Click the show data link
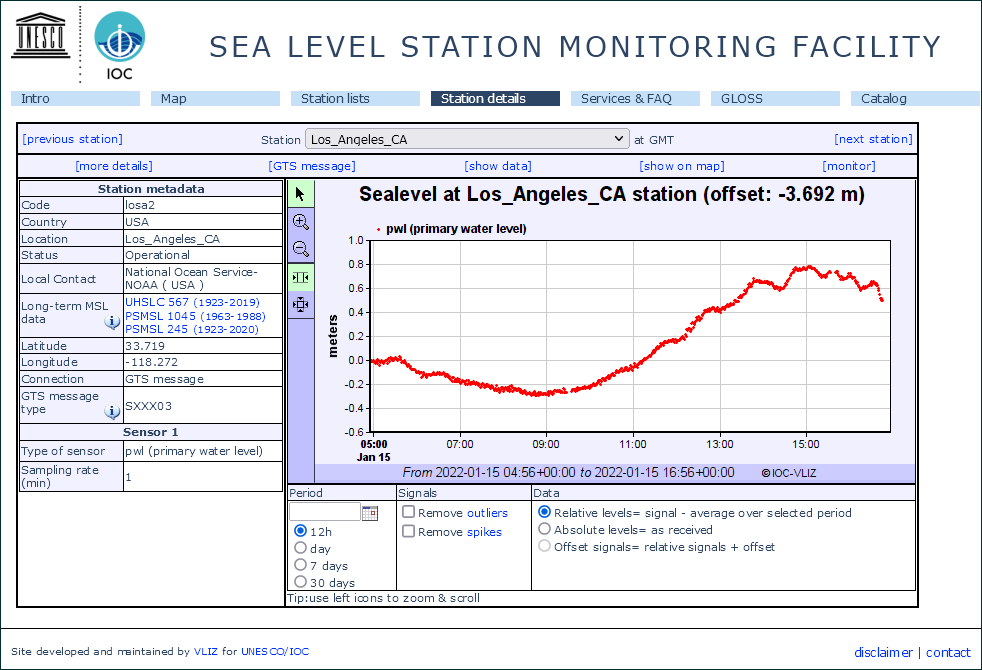Screen dimensions: 982x670 click(498, 166)
